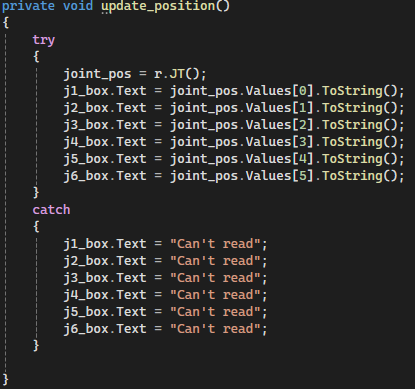Click "Can't read" string on j4_box line

point(215,295)
